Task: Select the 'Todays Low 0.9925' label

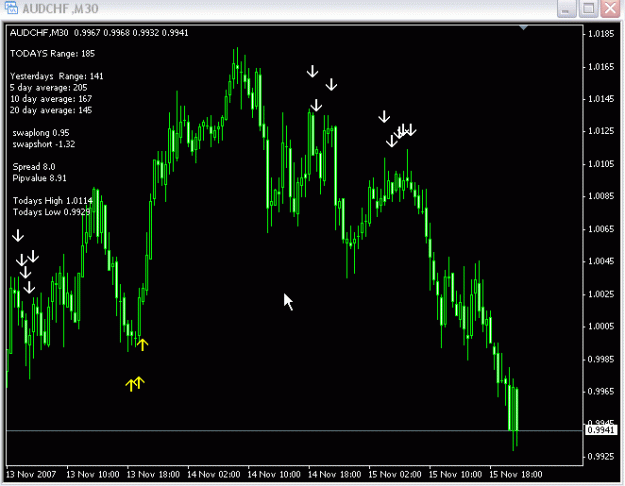Action: (x=51, y=212)
